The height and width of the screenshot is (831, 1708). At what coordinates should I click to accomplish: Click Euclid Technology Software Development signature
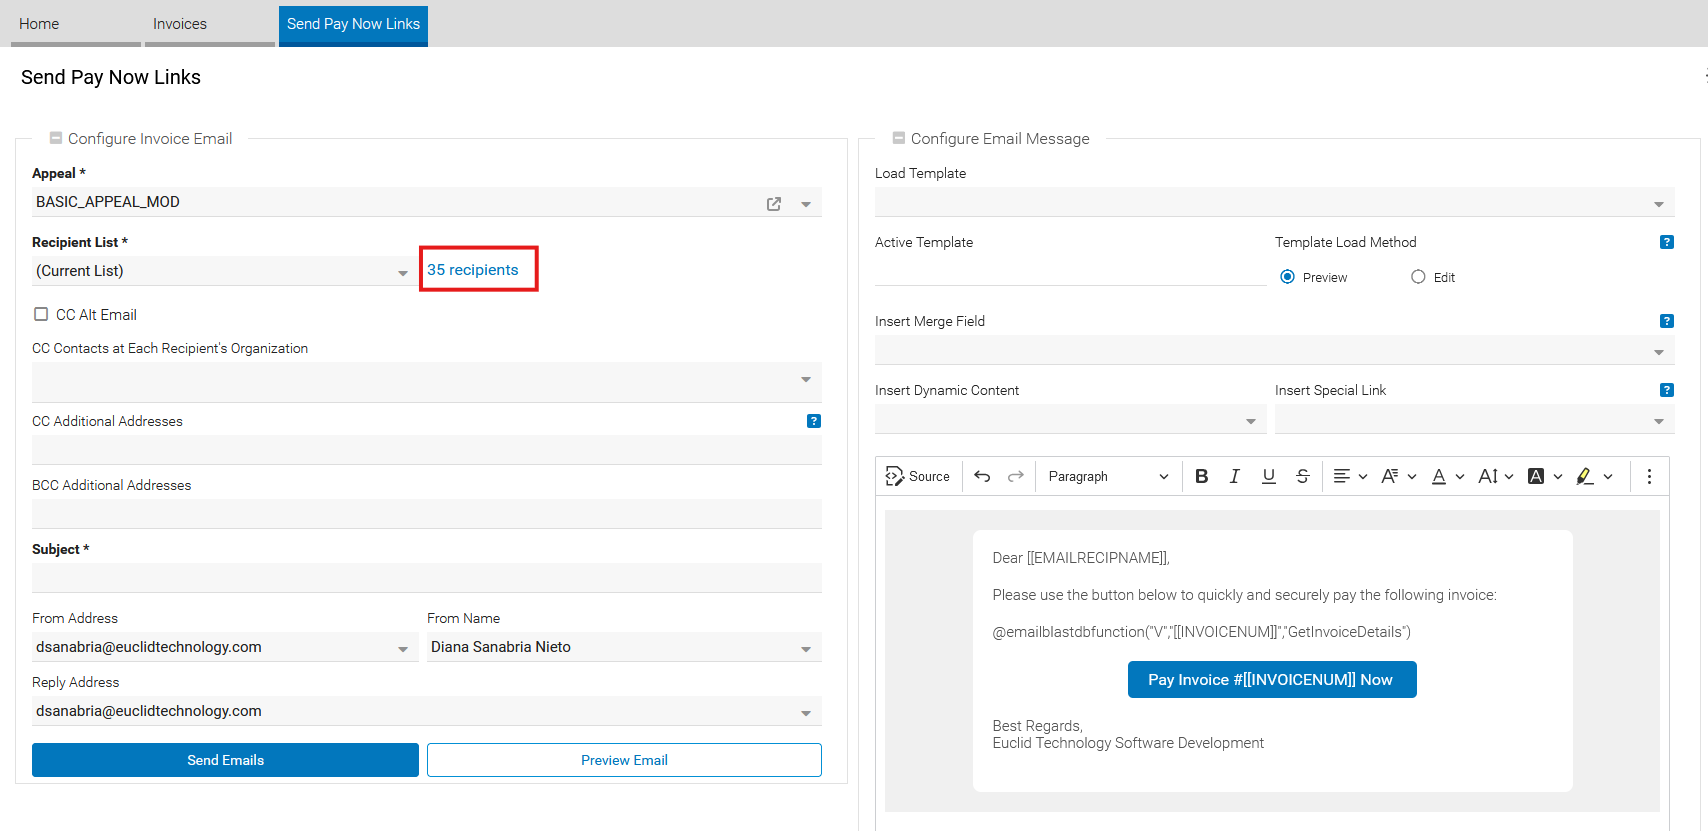pos(1128,743)
